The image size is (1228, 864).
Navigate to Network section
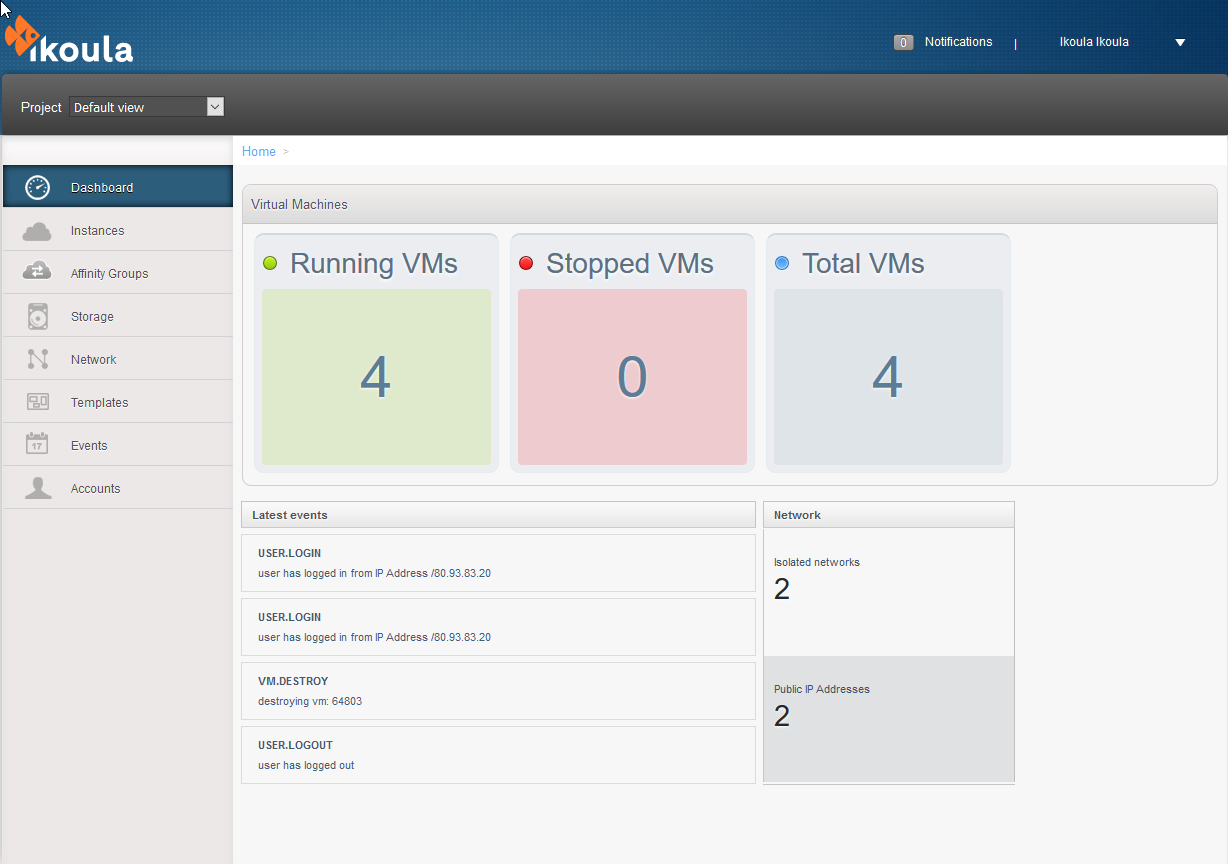tap(118, 359)
